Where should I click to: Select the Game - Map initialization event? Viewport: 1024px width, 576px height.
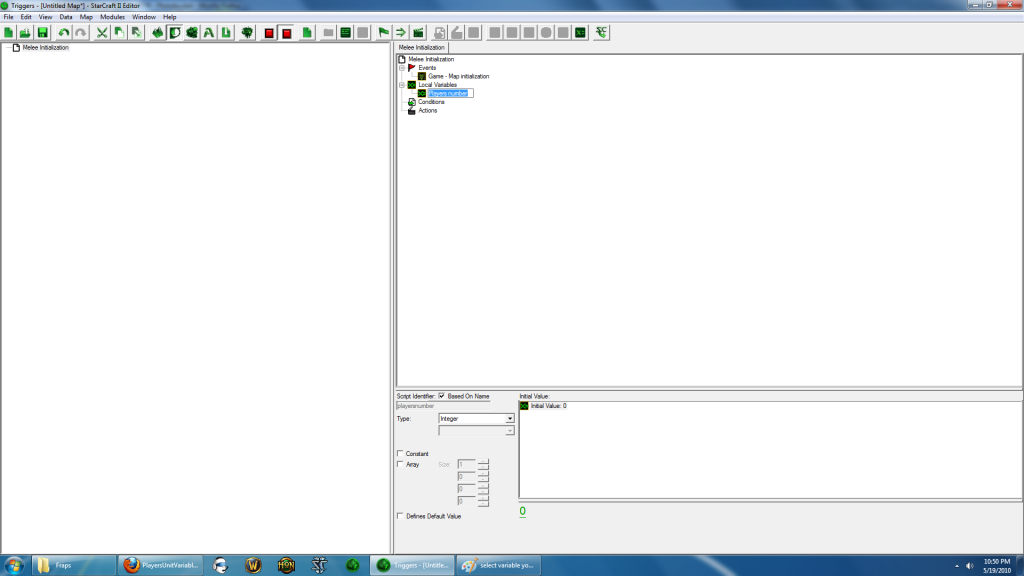pyautogui.click(x=458, y=76)
